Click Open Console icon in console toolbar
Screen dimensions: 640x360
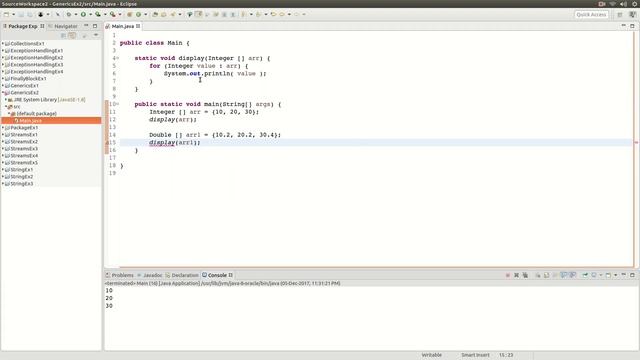608,275
